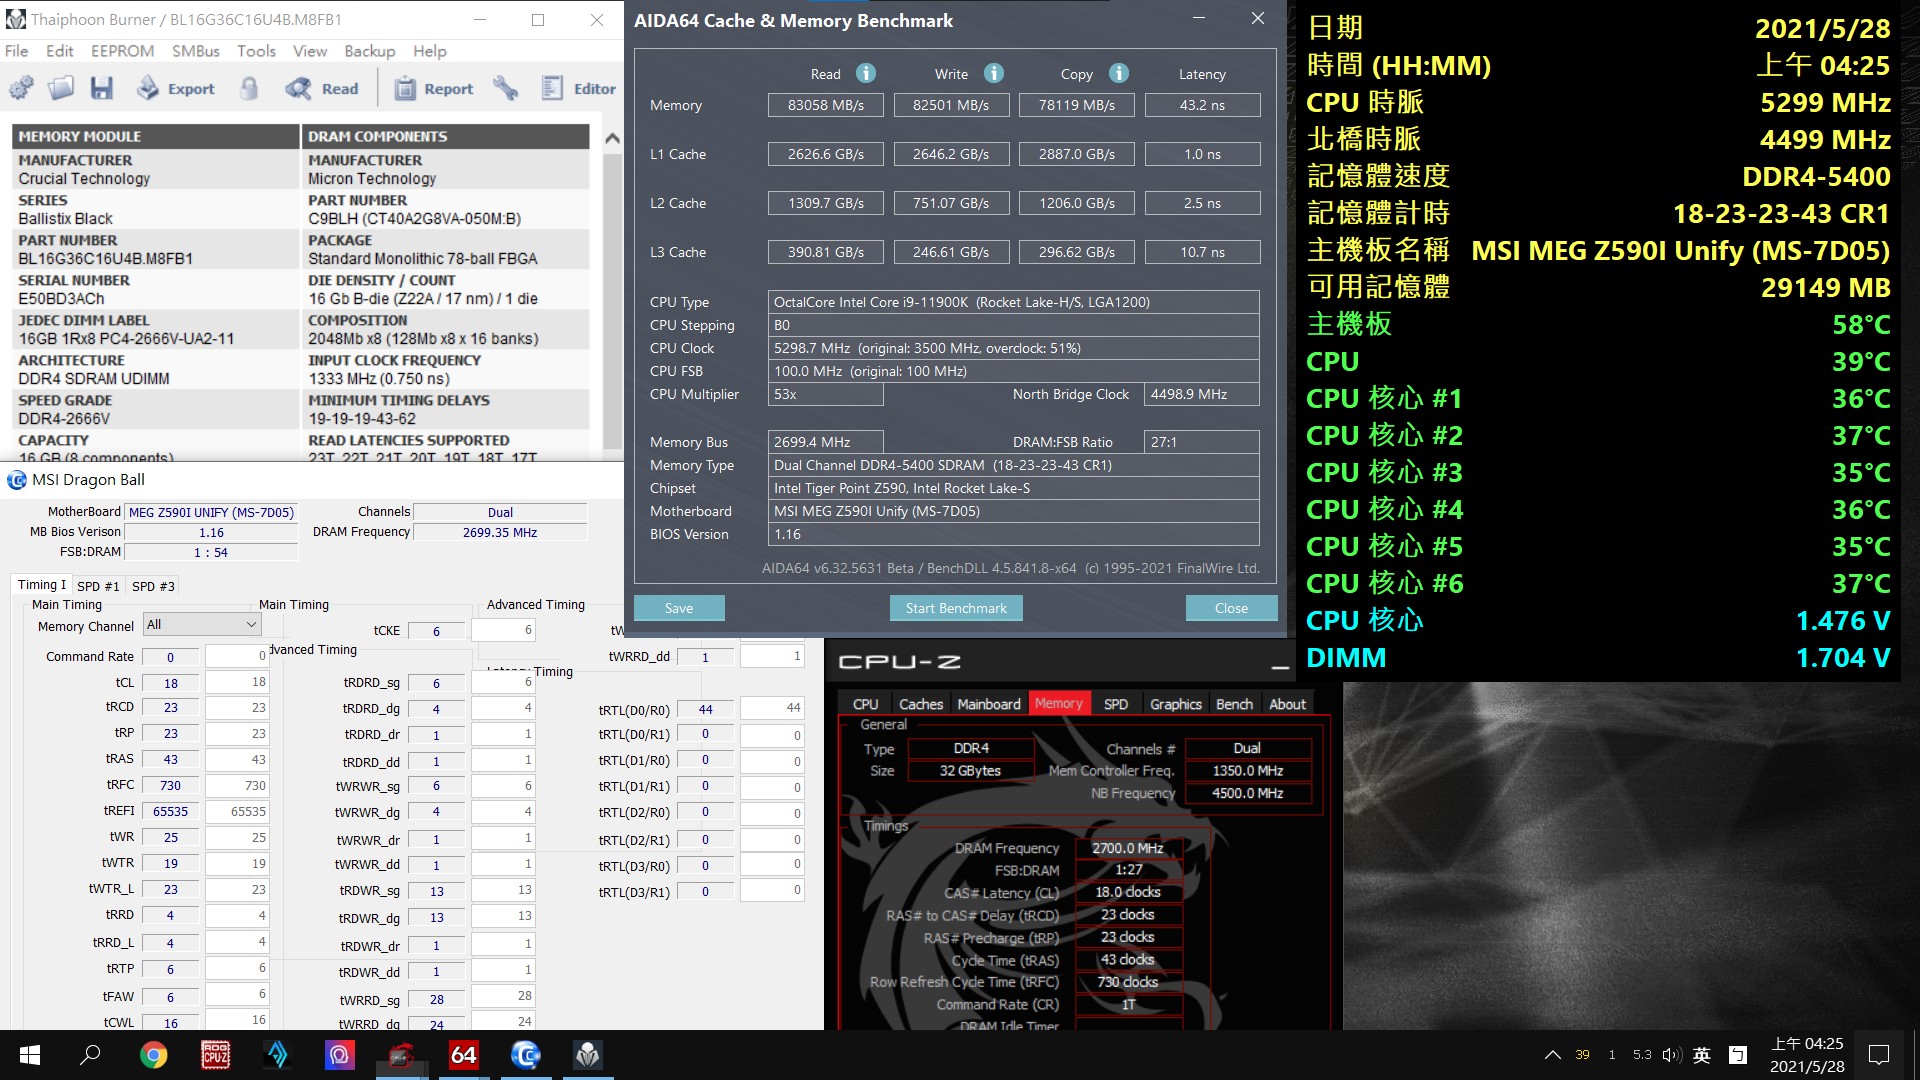Switch to MSI Dragon Ball blue taskbar icon
The height and width of the screenshot is (1080, 1920).
click(526, 1055)
